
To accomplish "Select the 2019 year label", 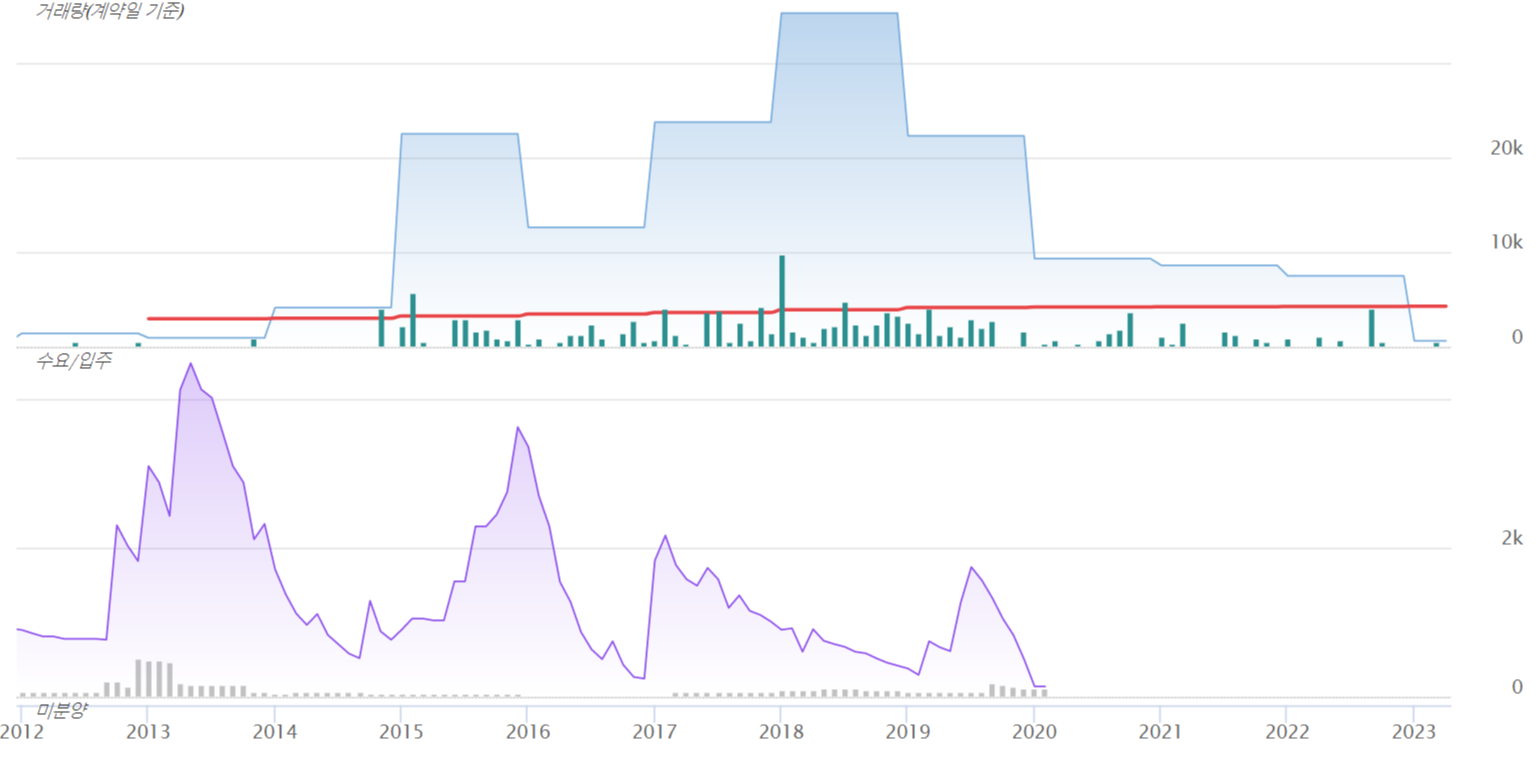I will pyautogui.click(x=907, y=734).
